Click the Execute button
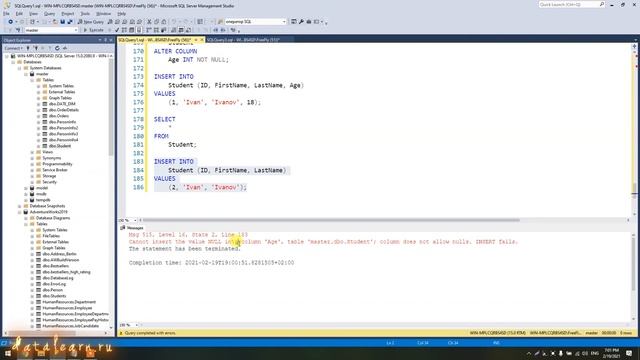Screen dimensions: 640x360 [x=93, y=30]
